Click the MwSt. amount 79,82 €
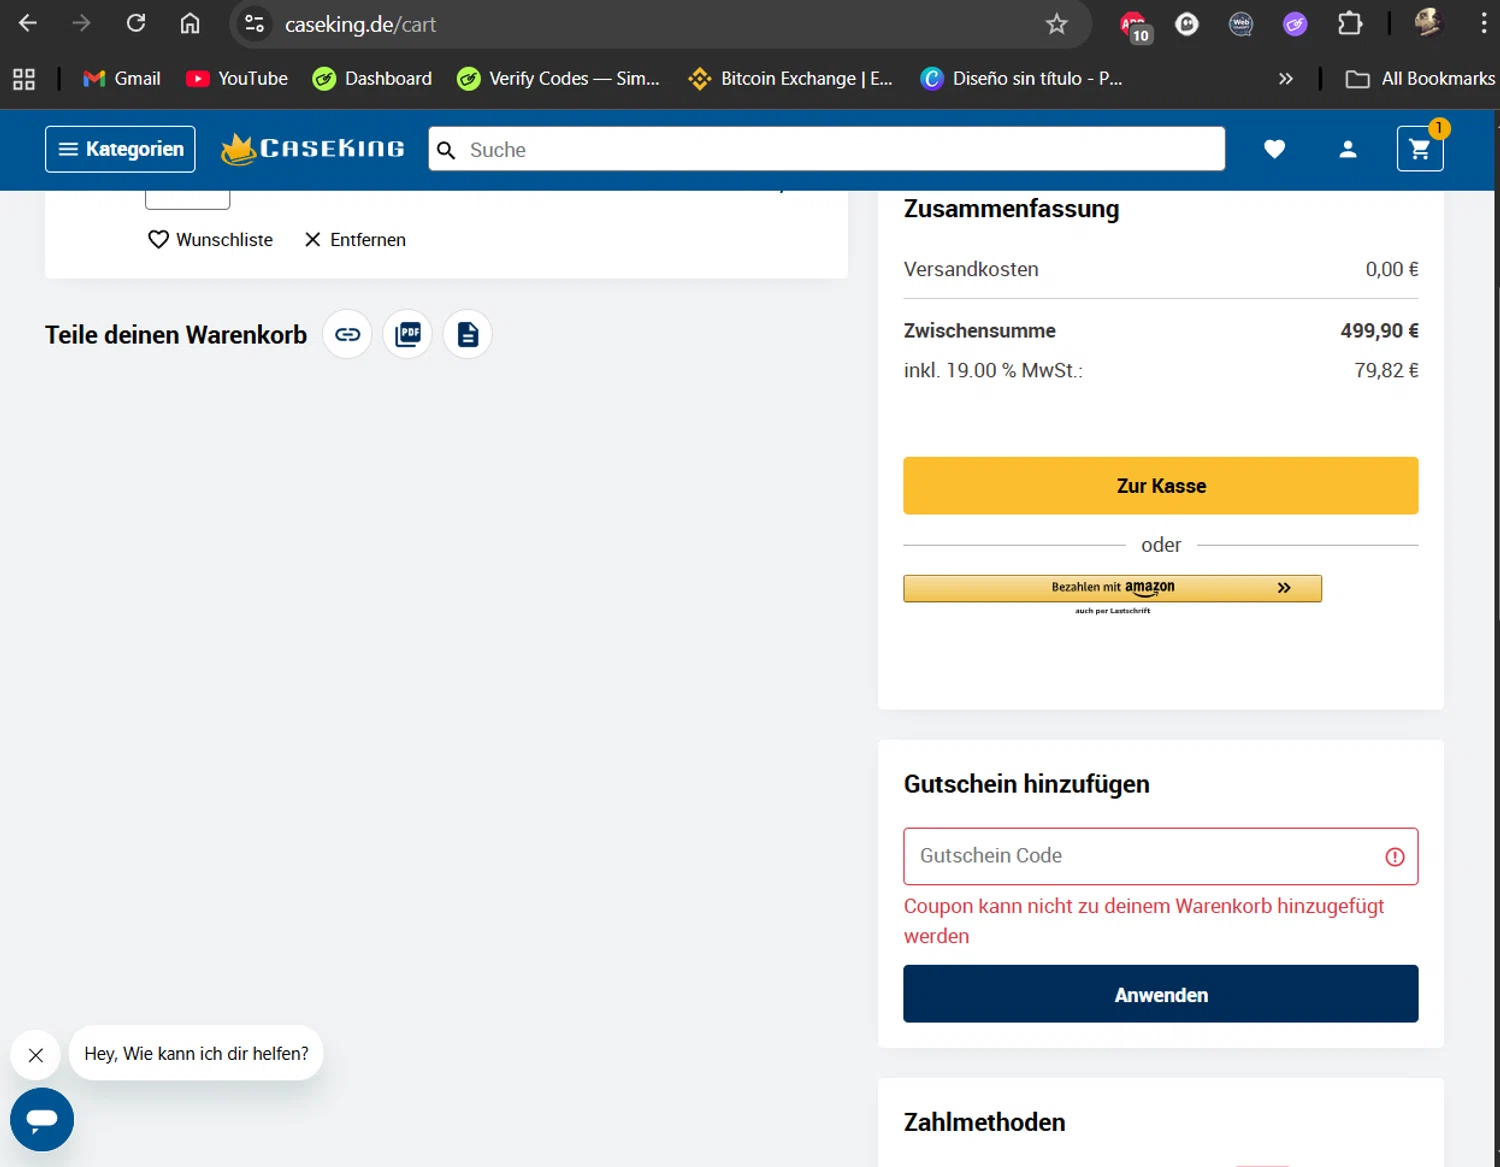 coord(1386,370)
